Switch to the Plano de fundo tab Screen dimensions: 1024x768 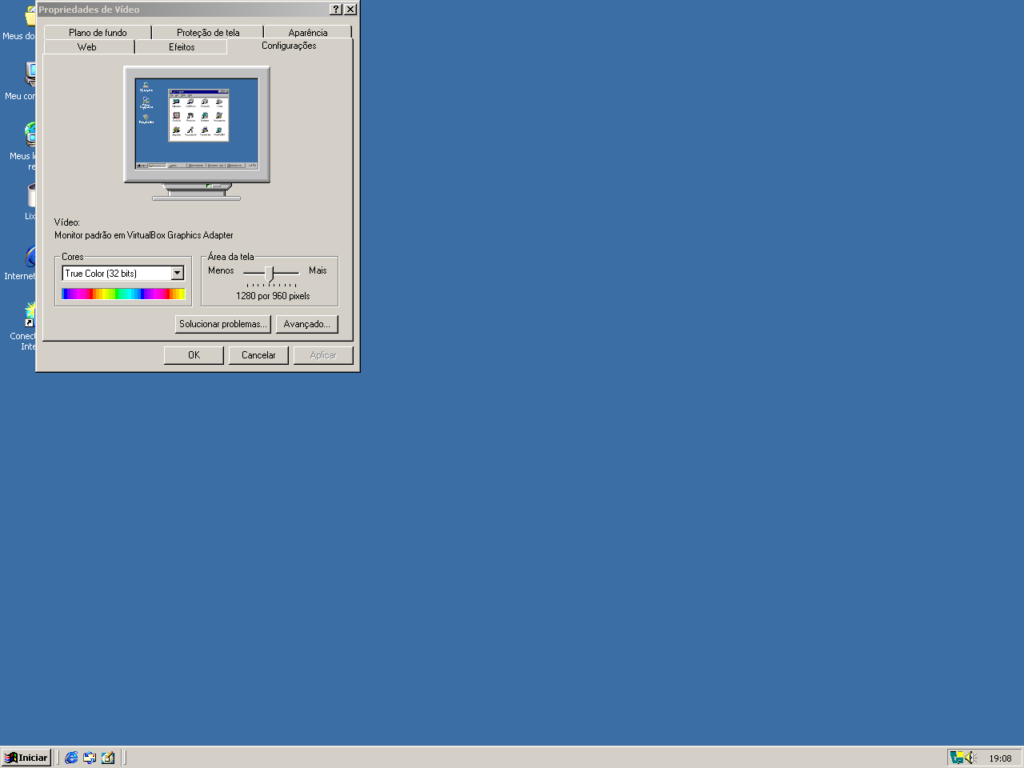(97, 32)
